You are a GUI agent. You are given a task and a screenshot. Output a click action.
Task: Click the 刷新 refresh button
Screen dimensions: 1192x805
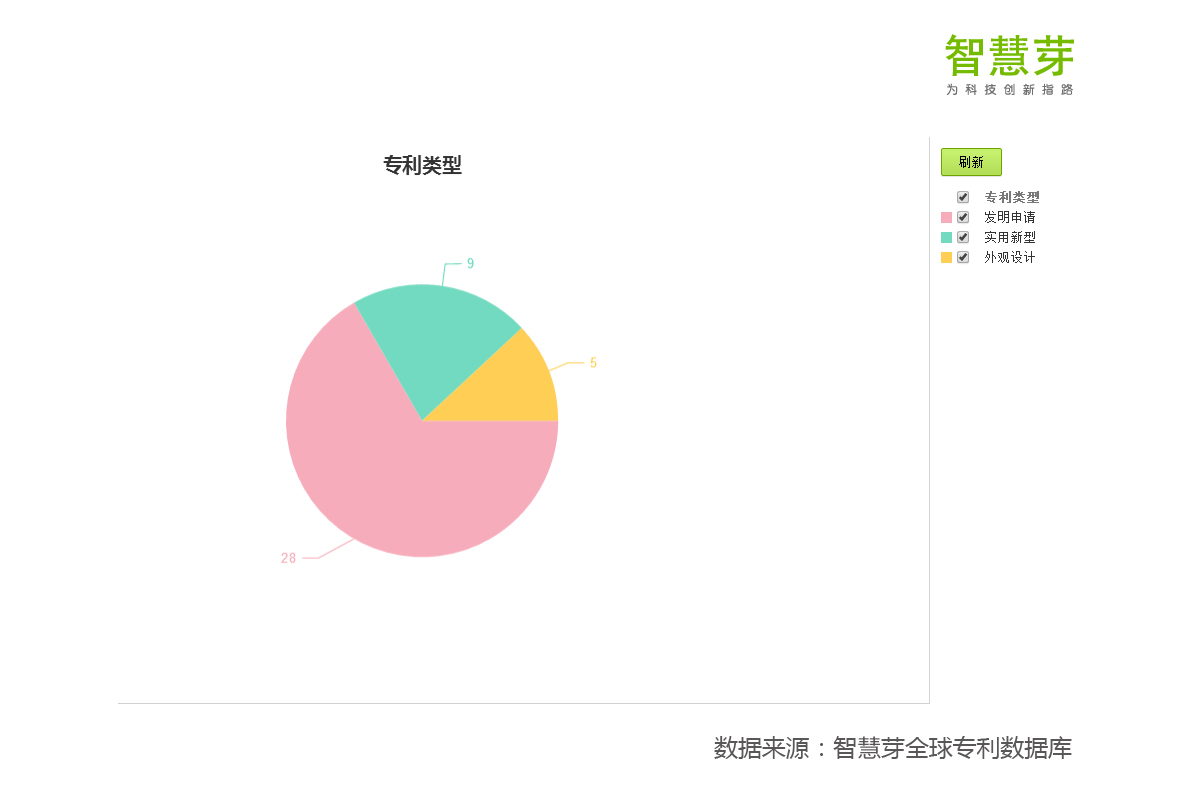[x=971, y=162]
